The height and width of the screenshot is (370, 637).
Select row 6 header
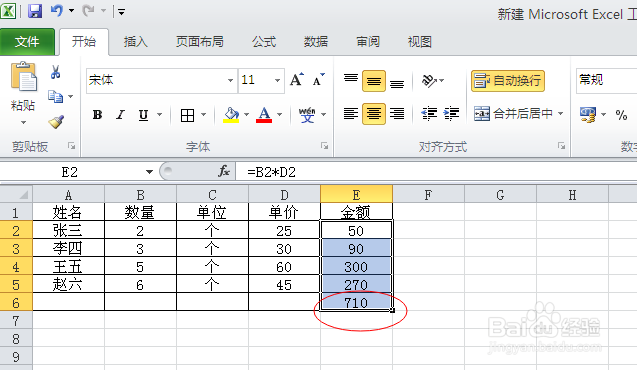click(16, 303)
